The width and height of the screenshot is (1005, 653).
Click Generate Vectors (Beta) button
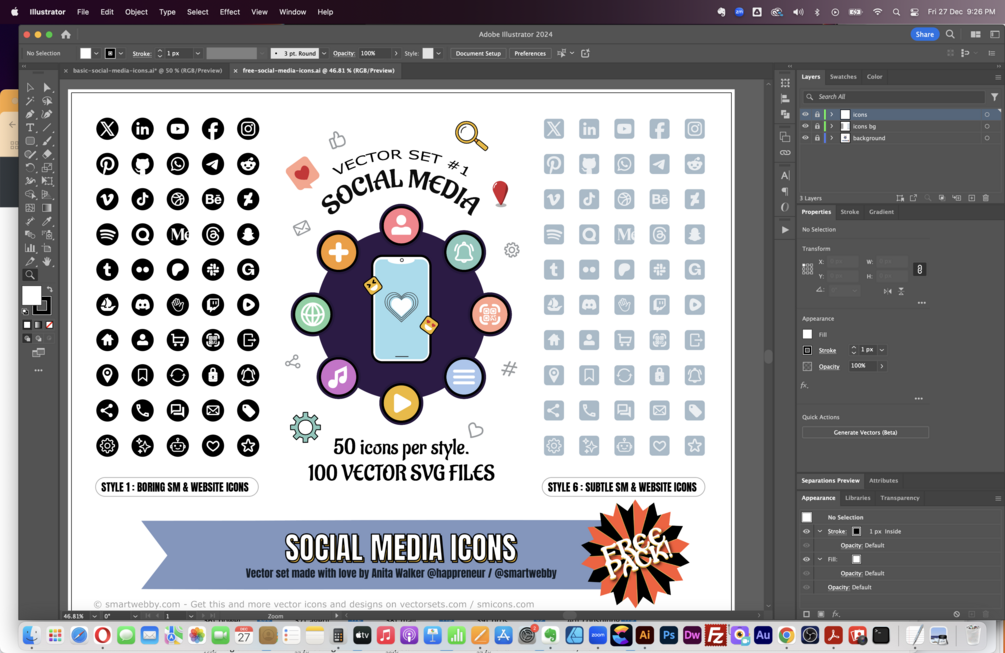(865, 433)
